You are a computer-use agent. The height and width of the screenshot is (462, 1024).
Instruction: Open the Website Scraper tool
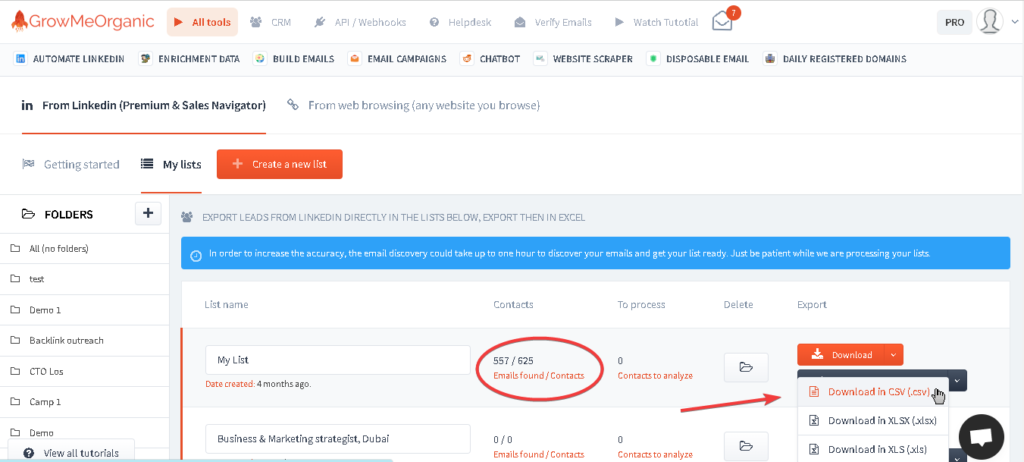pos(583,59)
